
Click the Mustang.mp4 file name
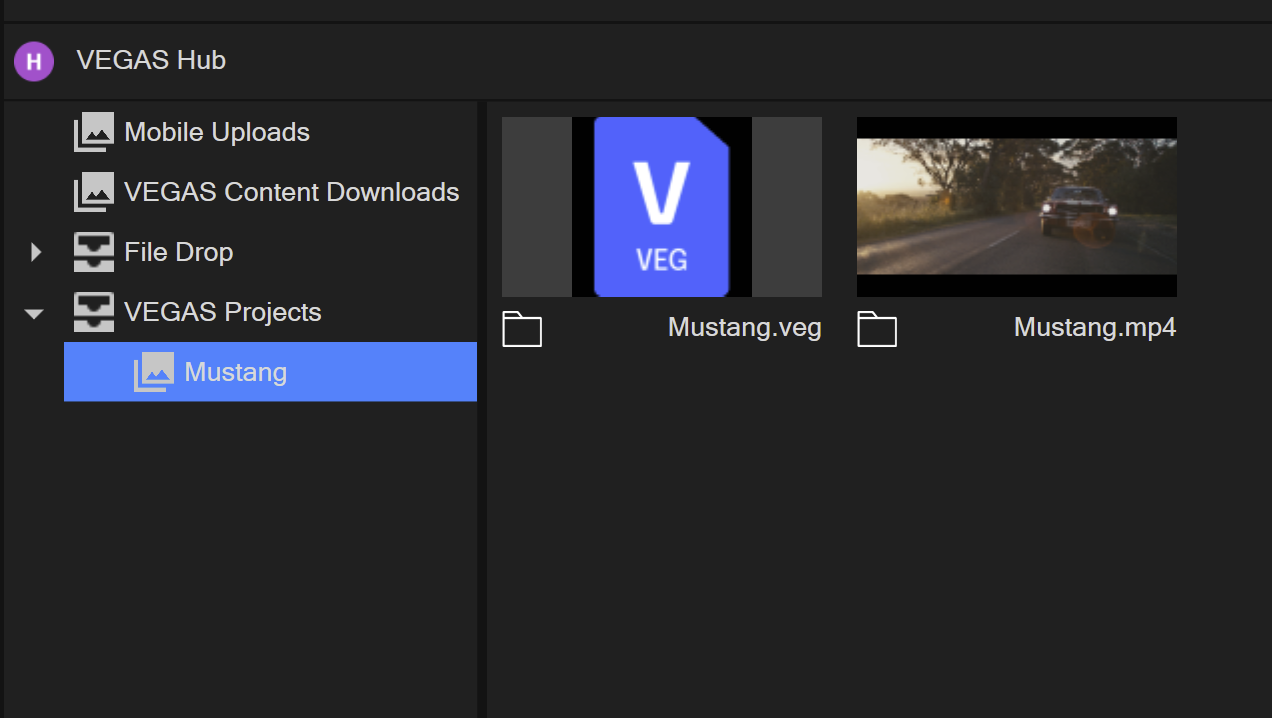click(x=1094, y=328)
